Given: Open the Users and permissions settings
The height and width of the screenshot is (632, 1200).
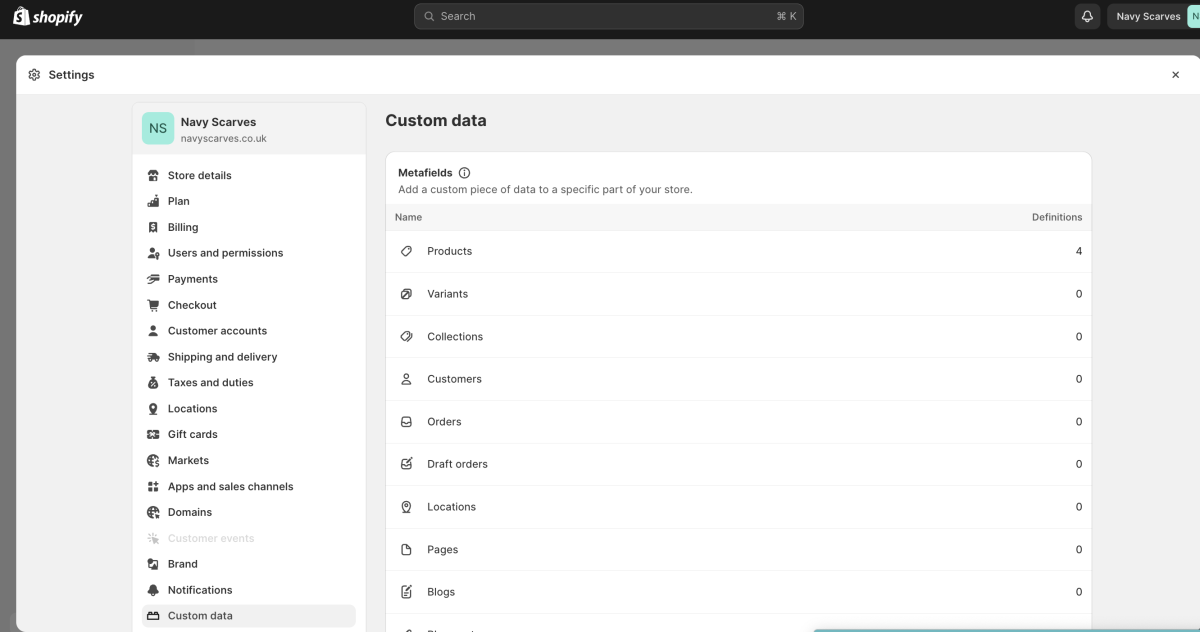Looking at the screenshot, I should [225, 253].
